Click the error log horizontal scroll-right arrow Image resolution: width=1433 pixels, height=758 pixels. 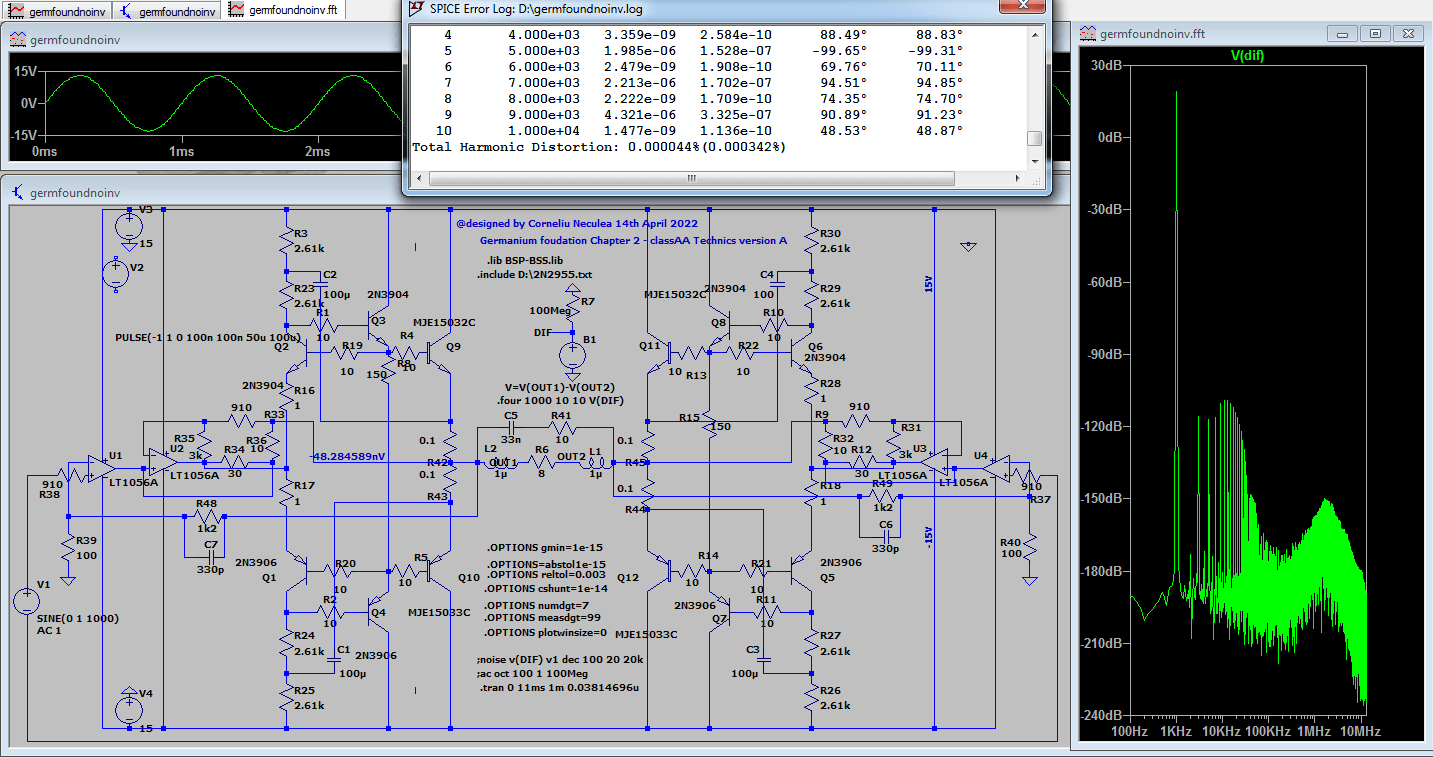[x=1018, y=177]
